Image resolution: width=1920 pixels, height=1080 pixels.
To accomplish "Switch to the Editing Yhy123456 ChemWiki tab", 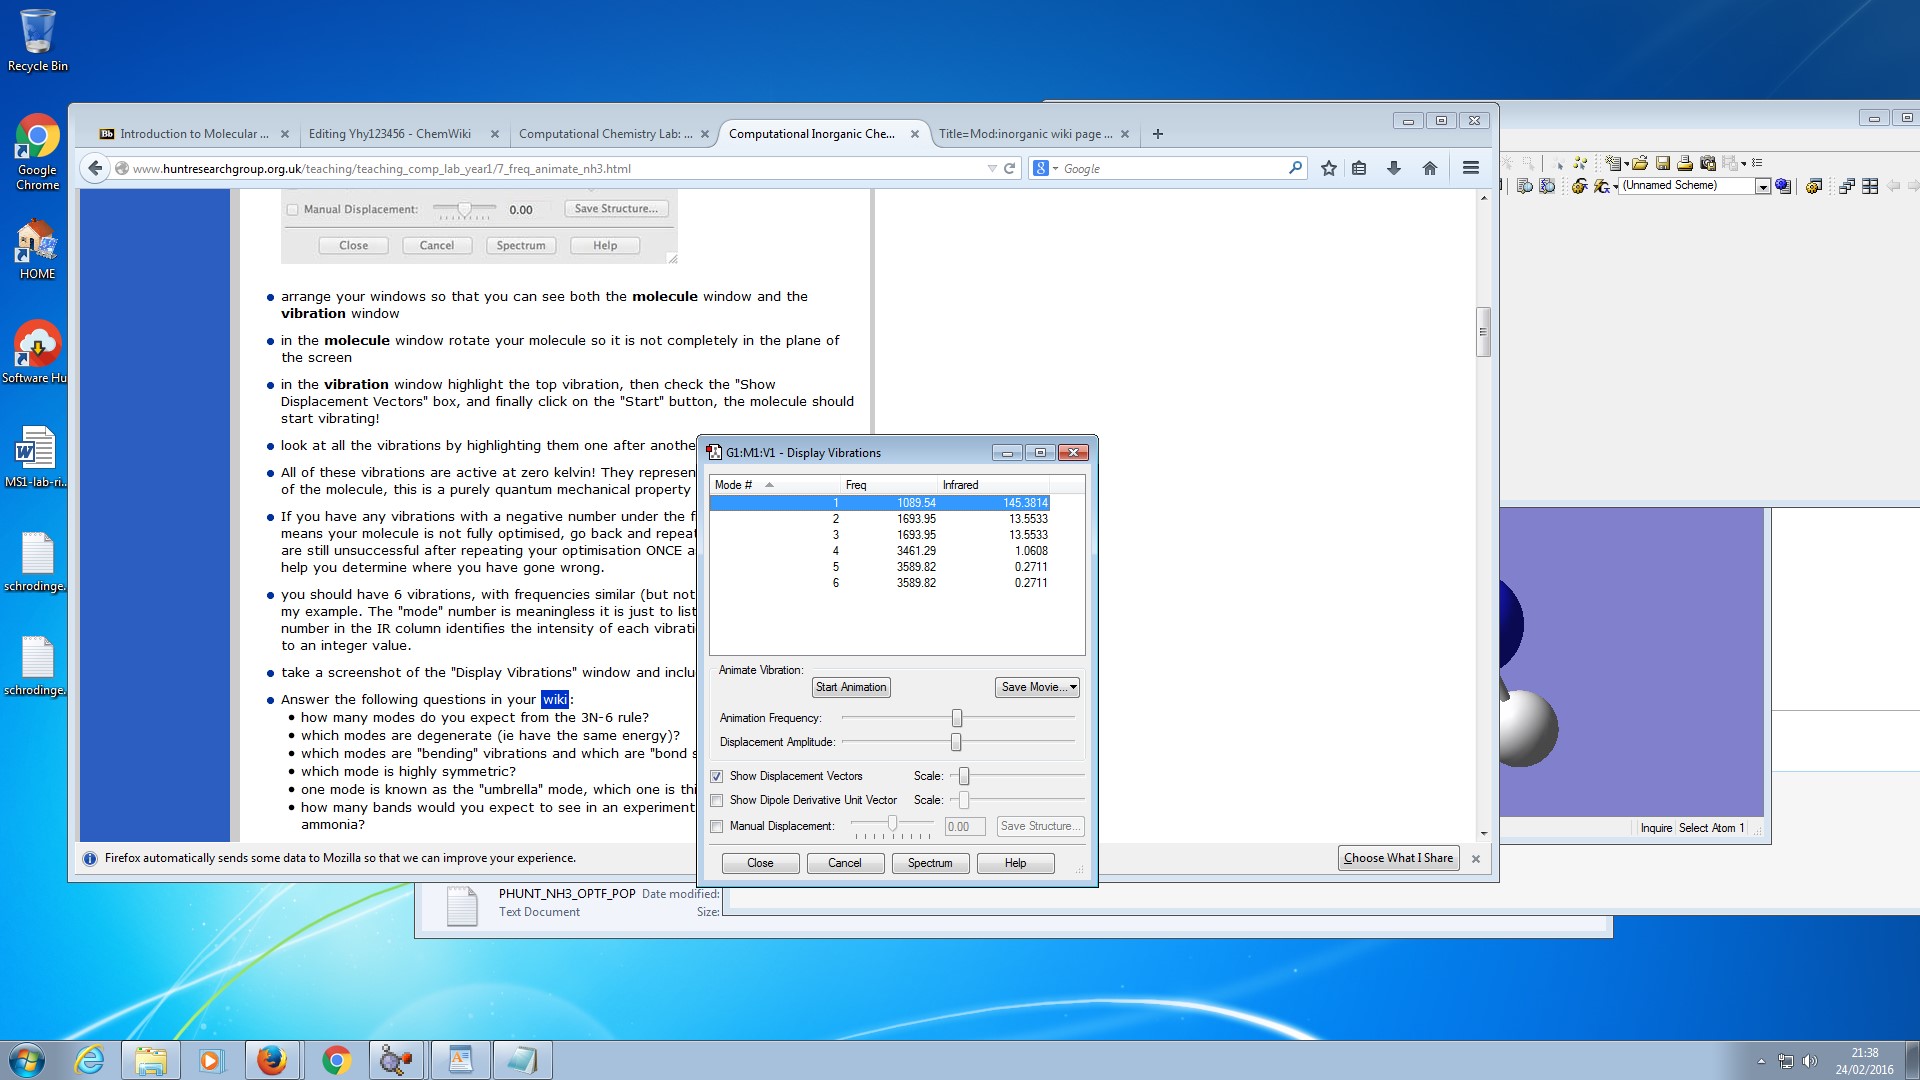I will pyautogui.click(x=390, y=134).
